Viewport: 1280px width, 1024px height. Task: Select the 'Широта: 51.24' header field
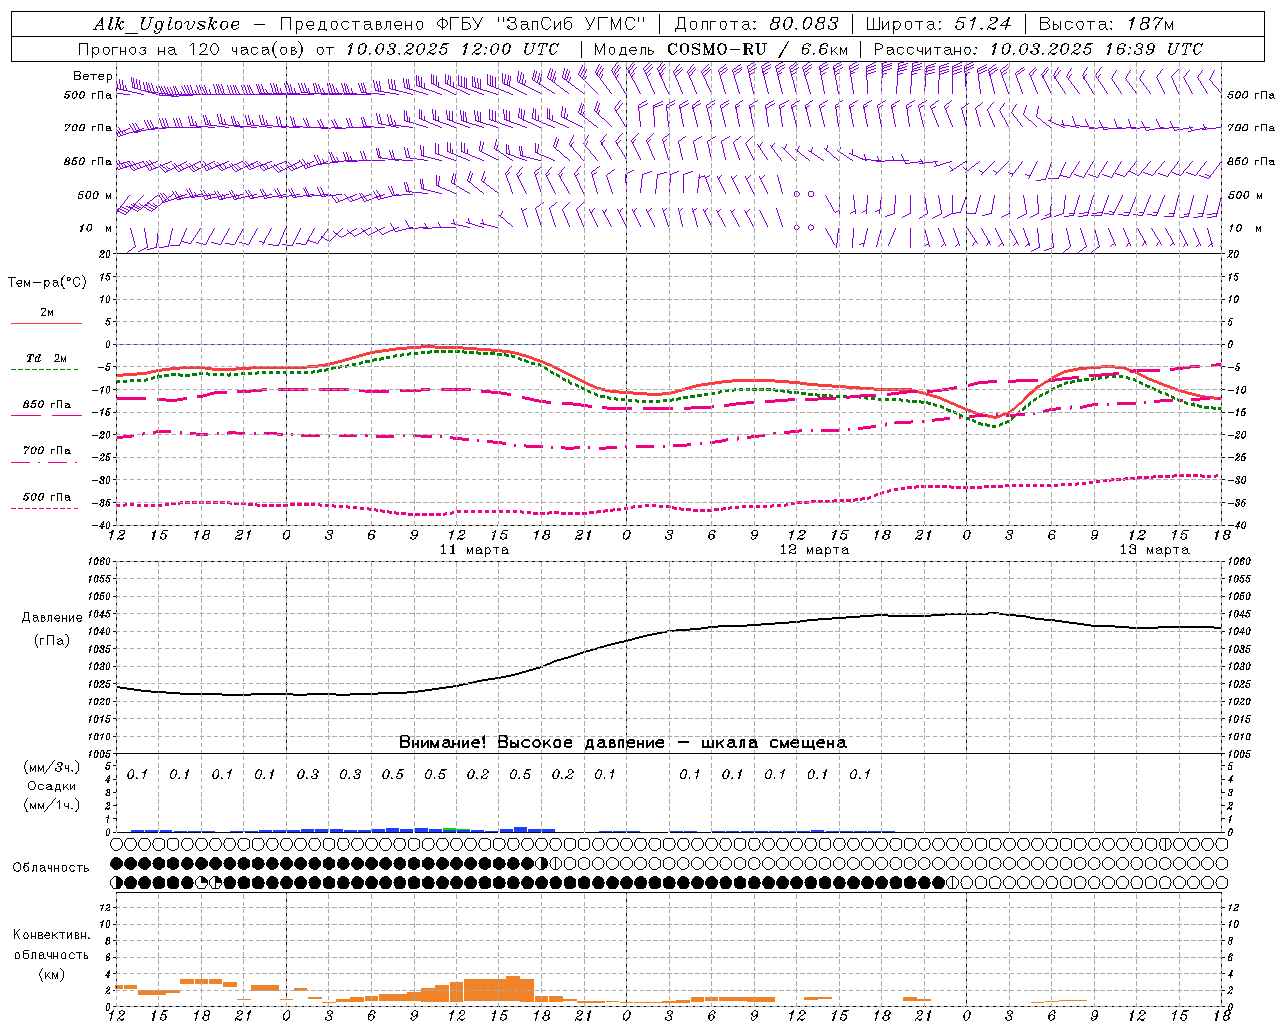pyautogui.click(x=938, y=24)
